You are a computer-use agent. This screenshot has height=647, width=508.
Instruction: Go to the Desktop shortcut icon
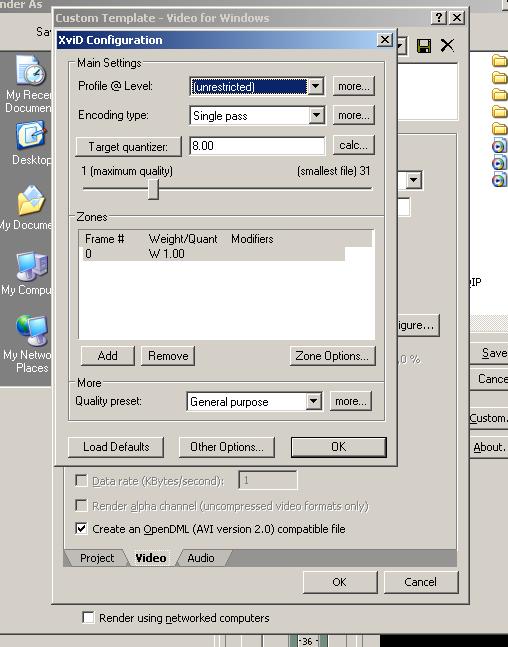[31, 136]
